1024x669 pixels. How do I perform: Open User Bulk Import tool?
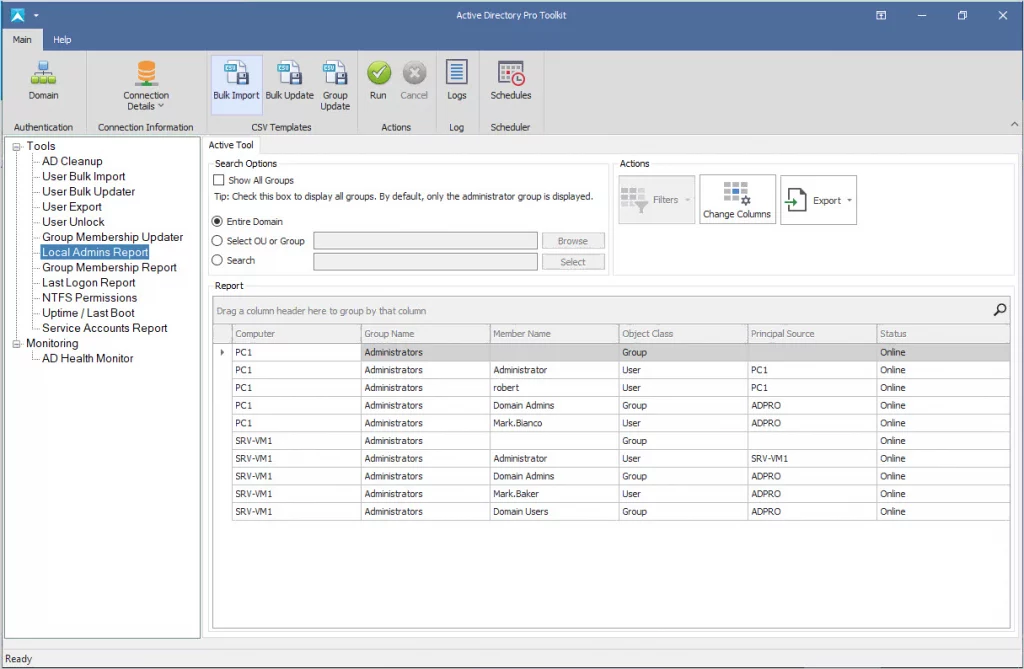pyautogui.click(x=84, y=176)
